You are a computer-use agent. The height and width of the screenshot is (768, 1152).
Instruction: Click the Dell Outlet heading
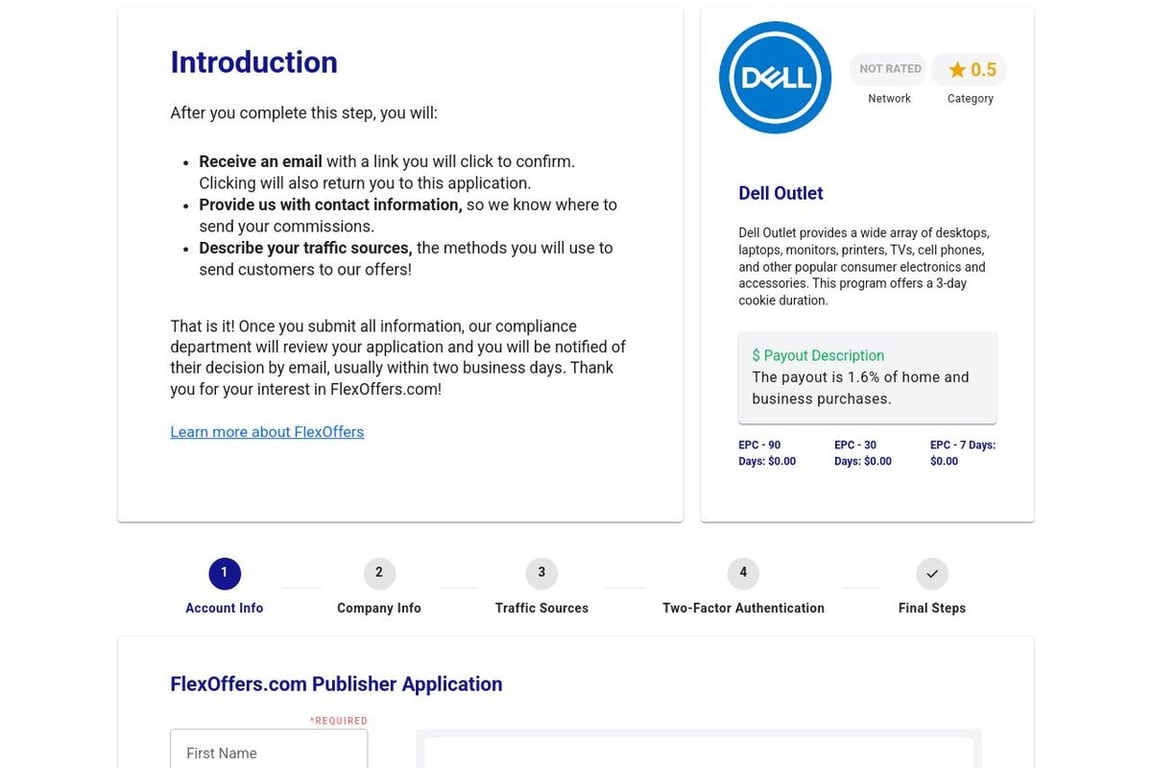tap(780, 193)
